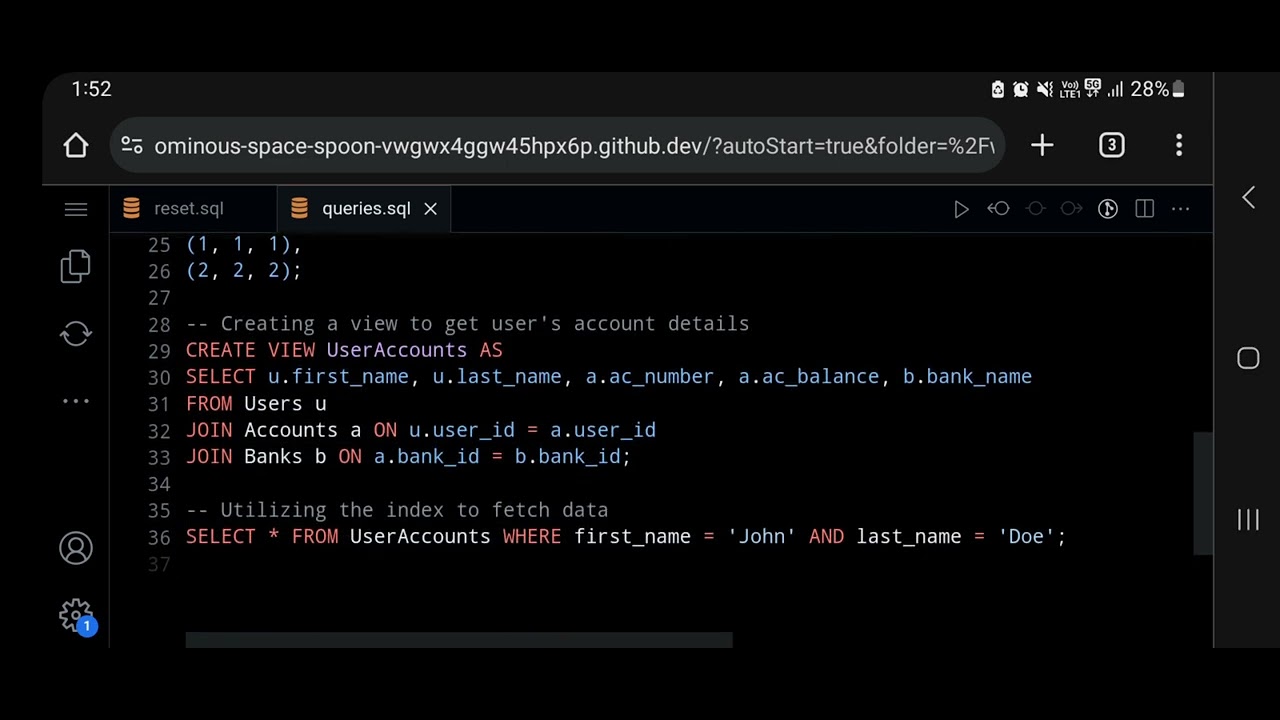Click comment 'Utilizing the index' line
The image size is (1280, 720).
pyautogui.click(x=397, y=510)
